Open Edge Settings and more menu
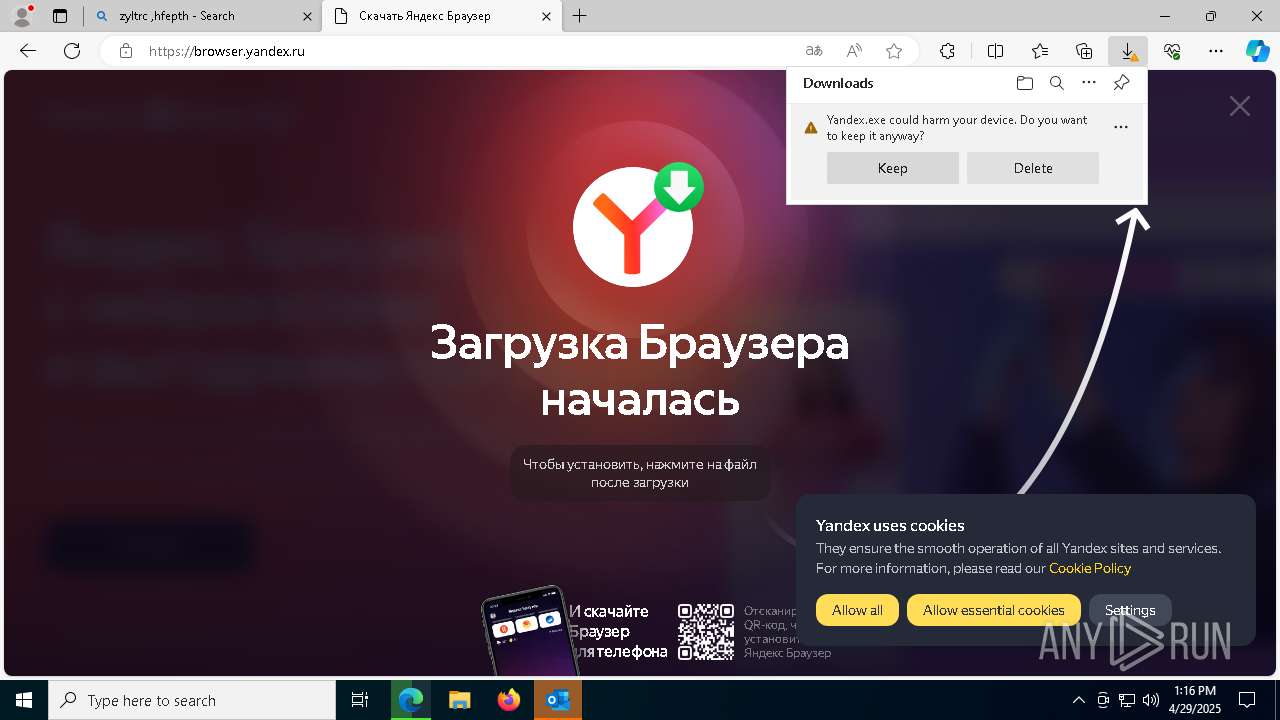Viewport: 1280px width, 720px height. click(x=1216, y=51)
